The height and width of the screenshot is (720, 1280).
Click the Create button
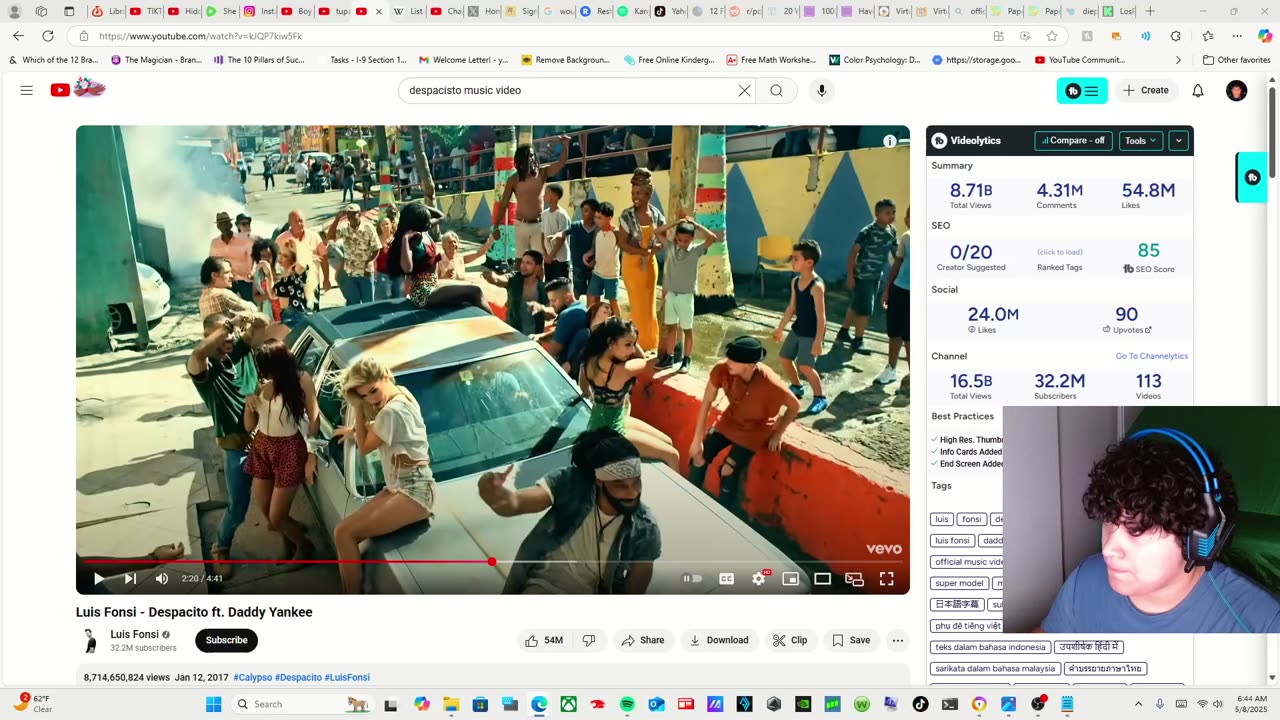(x=1145, y=90)
